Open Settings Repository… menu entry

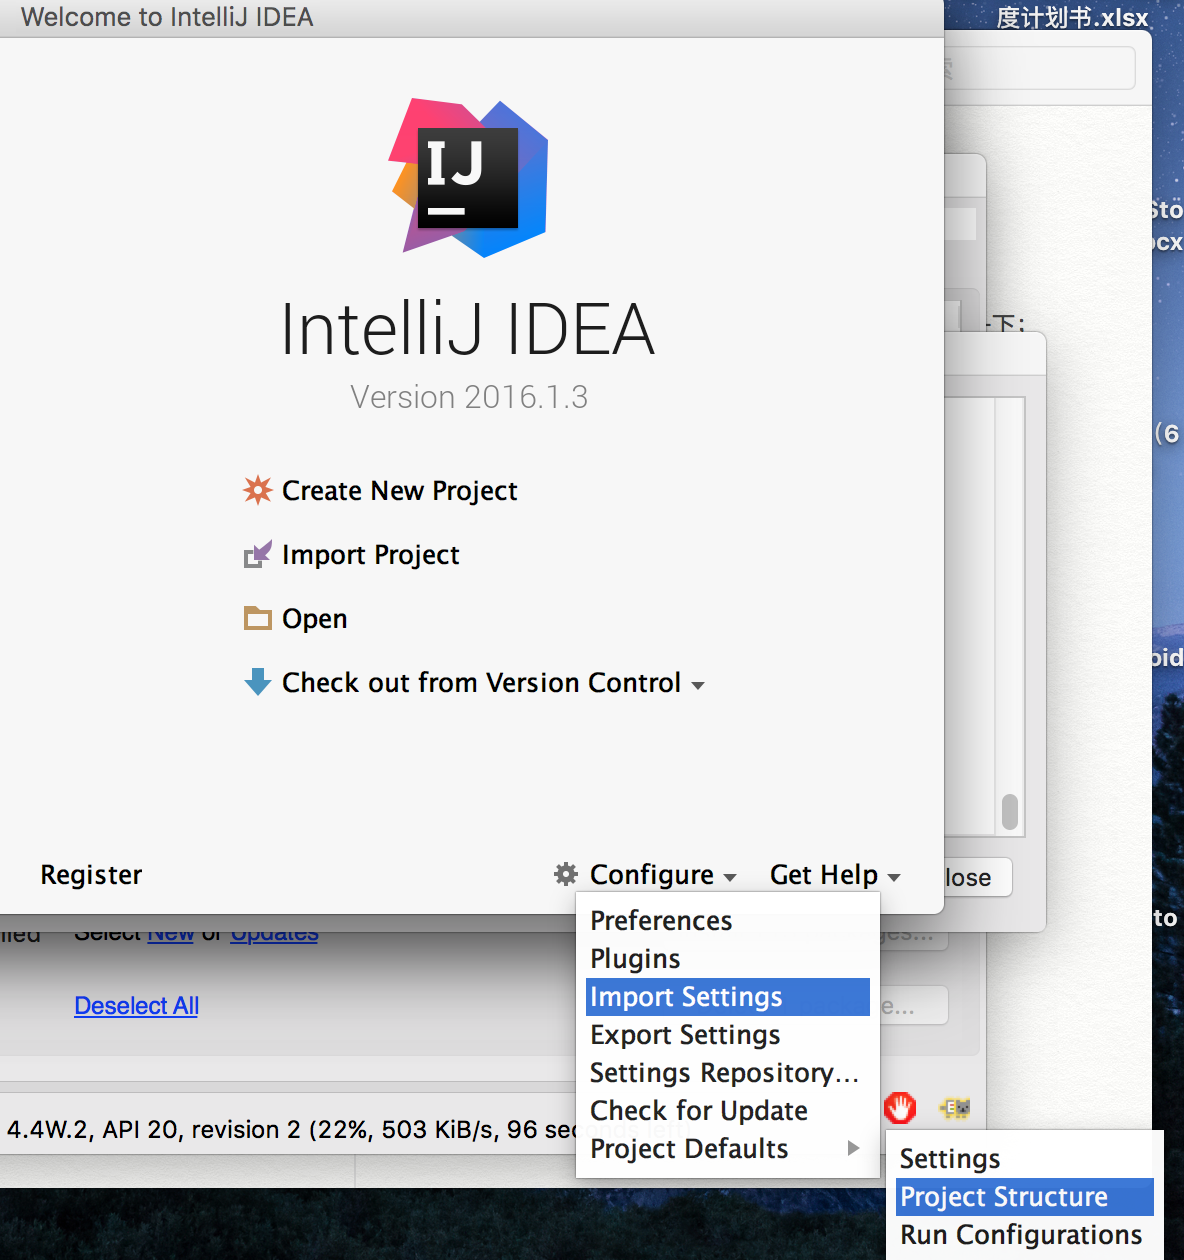click(x=728, y=1073)
